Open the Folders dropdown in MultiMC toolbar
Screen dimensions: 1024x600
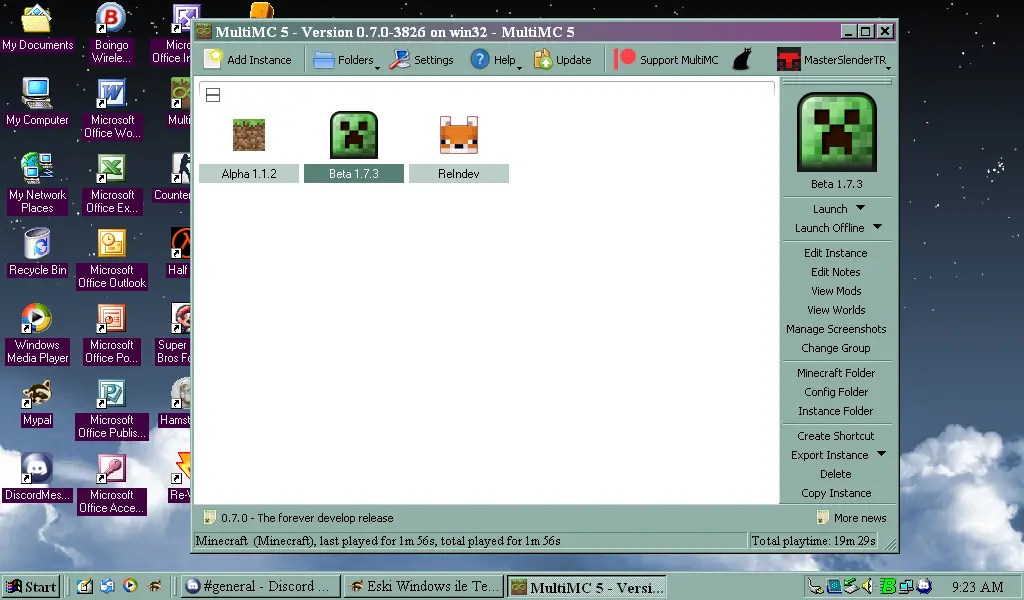pyautogui.click(x=346, y=59)
